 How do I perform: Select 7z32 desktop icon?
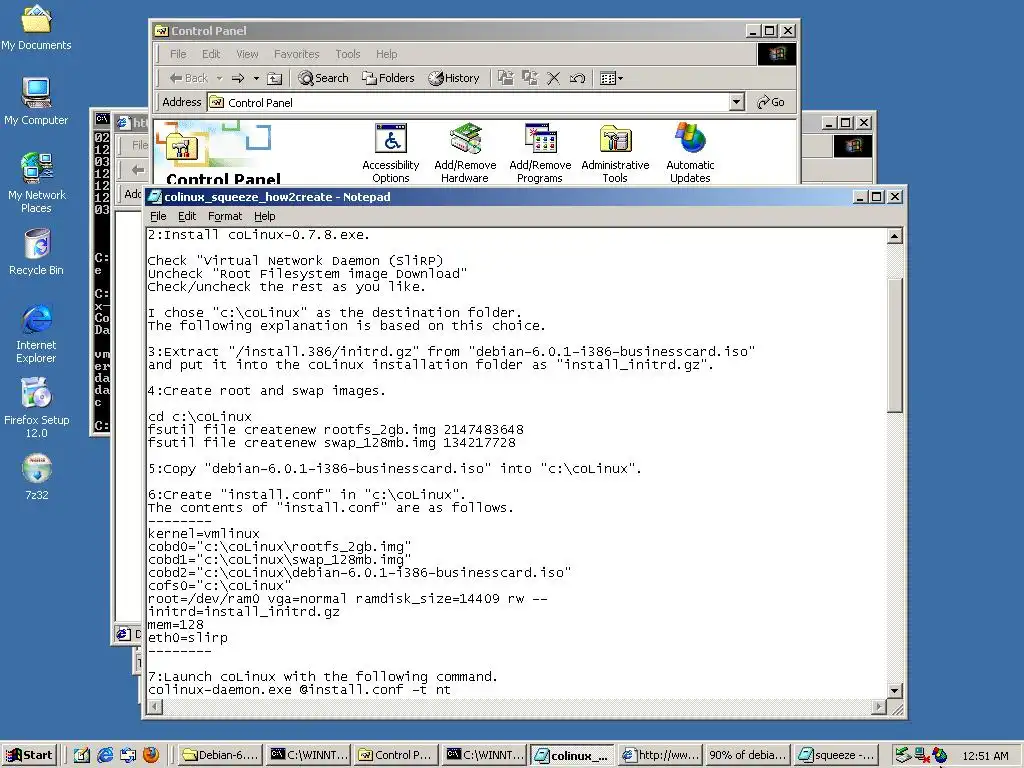click(37, 477)
